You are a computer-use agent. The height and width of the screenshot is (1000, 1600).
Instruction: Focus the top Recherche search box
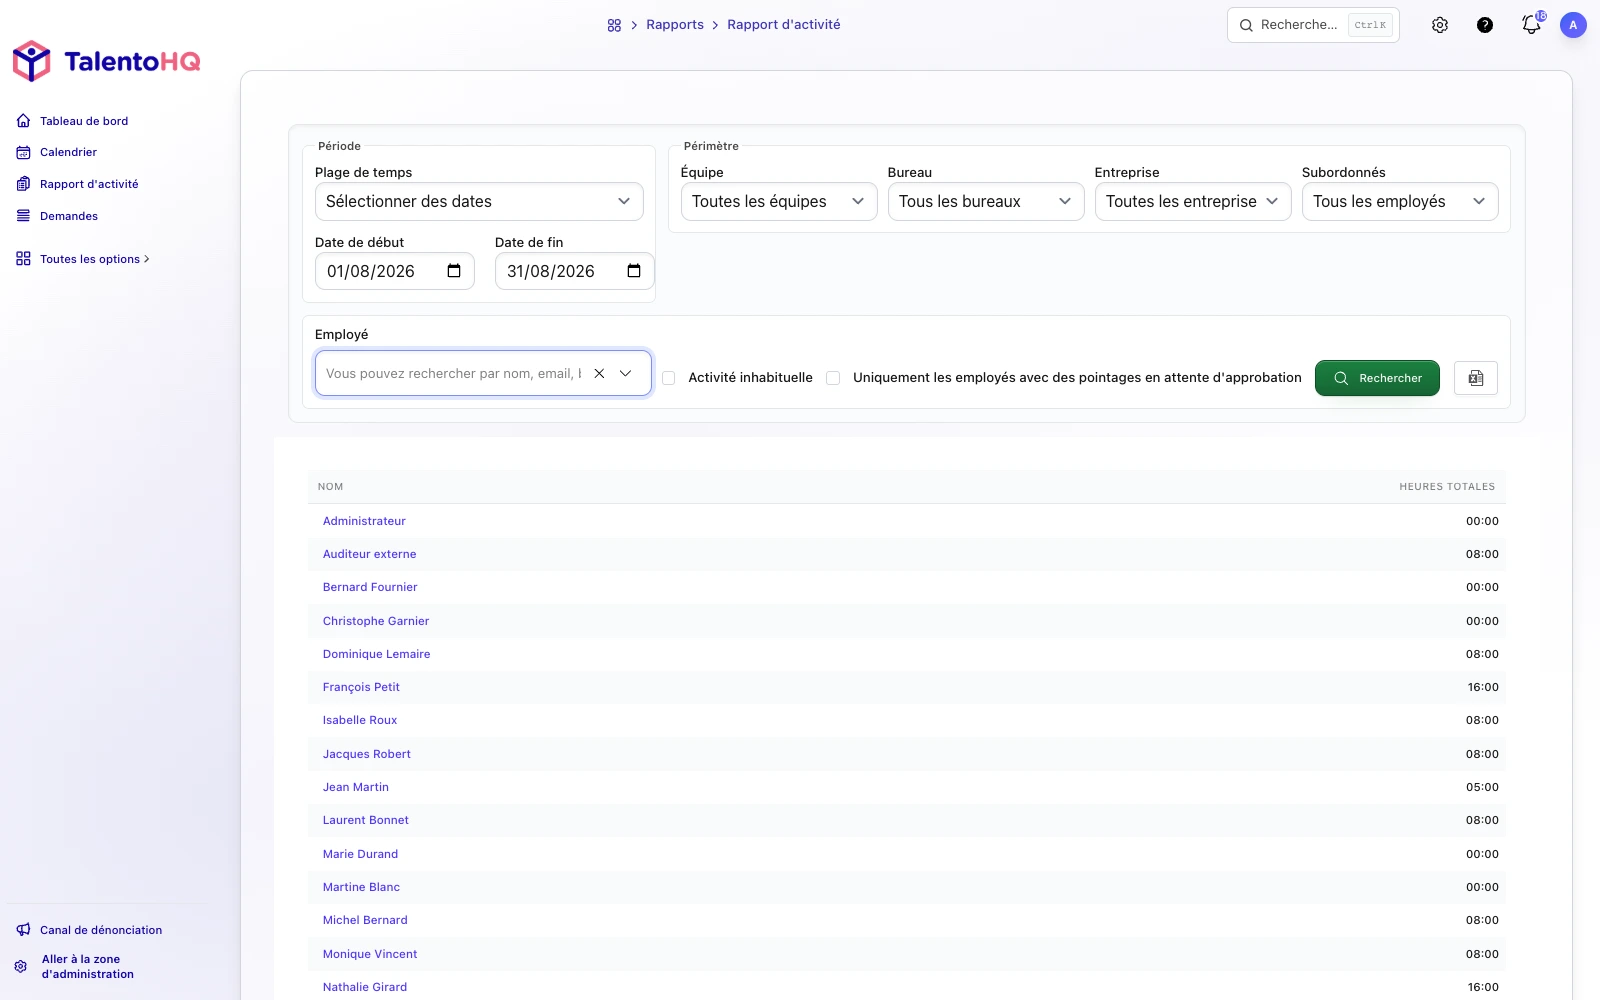pyautogui.click(x=1313, y=25)
